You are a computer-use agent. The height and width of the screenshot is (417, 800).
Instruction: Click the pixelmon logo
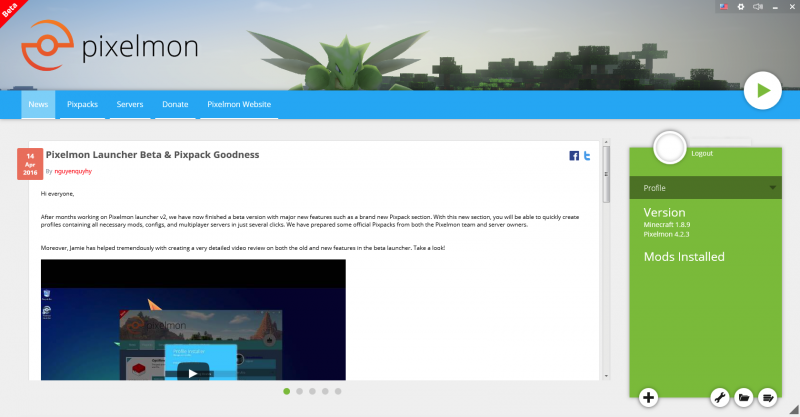(109, 46)
